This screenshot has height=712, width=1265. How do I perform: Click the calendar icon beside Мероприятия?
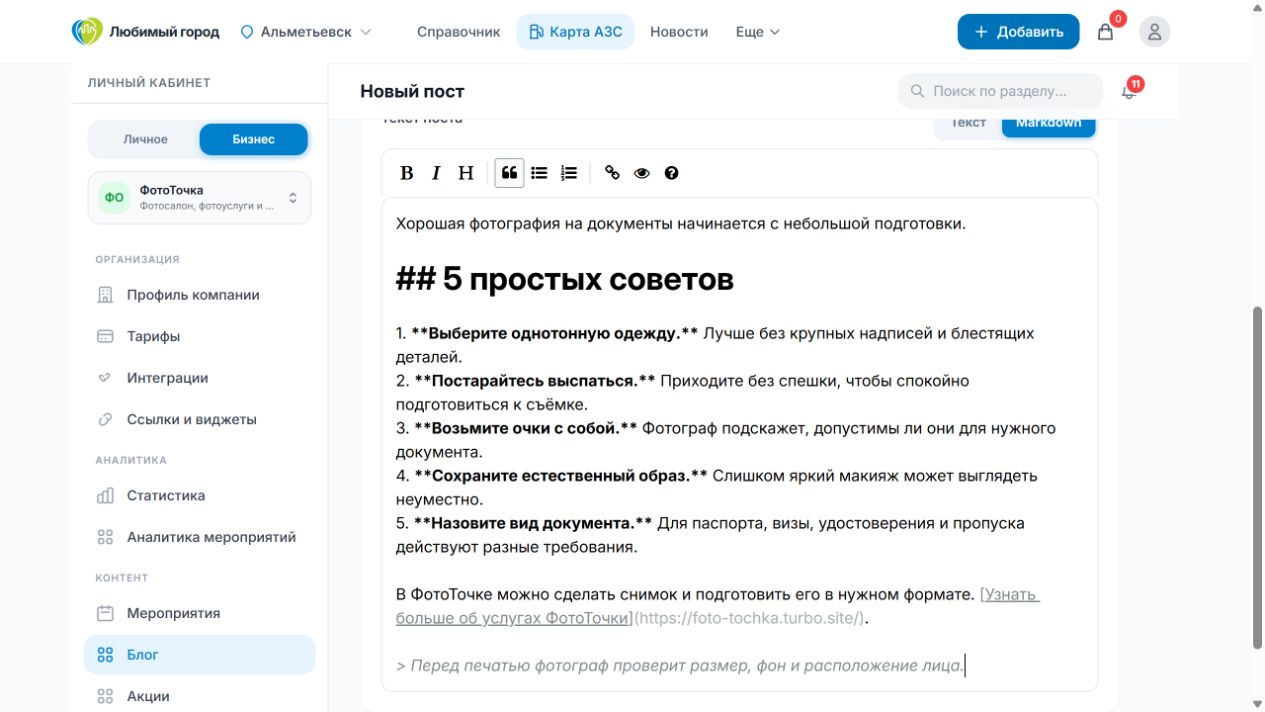click(105, 614)
